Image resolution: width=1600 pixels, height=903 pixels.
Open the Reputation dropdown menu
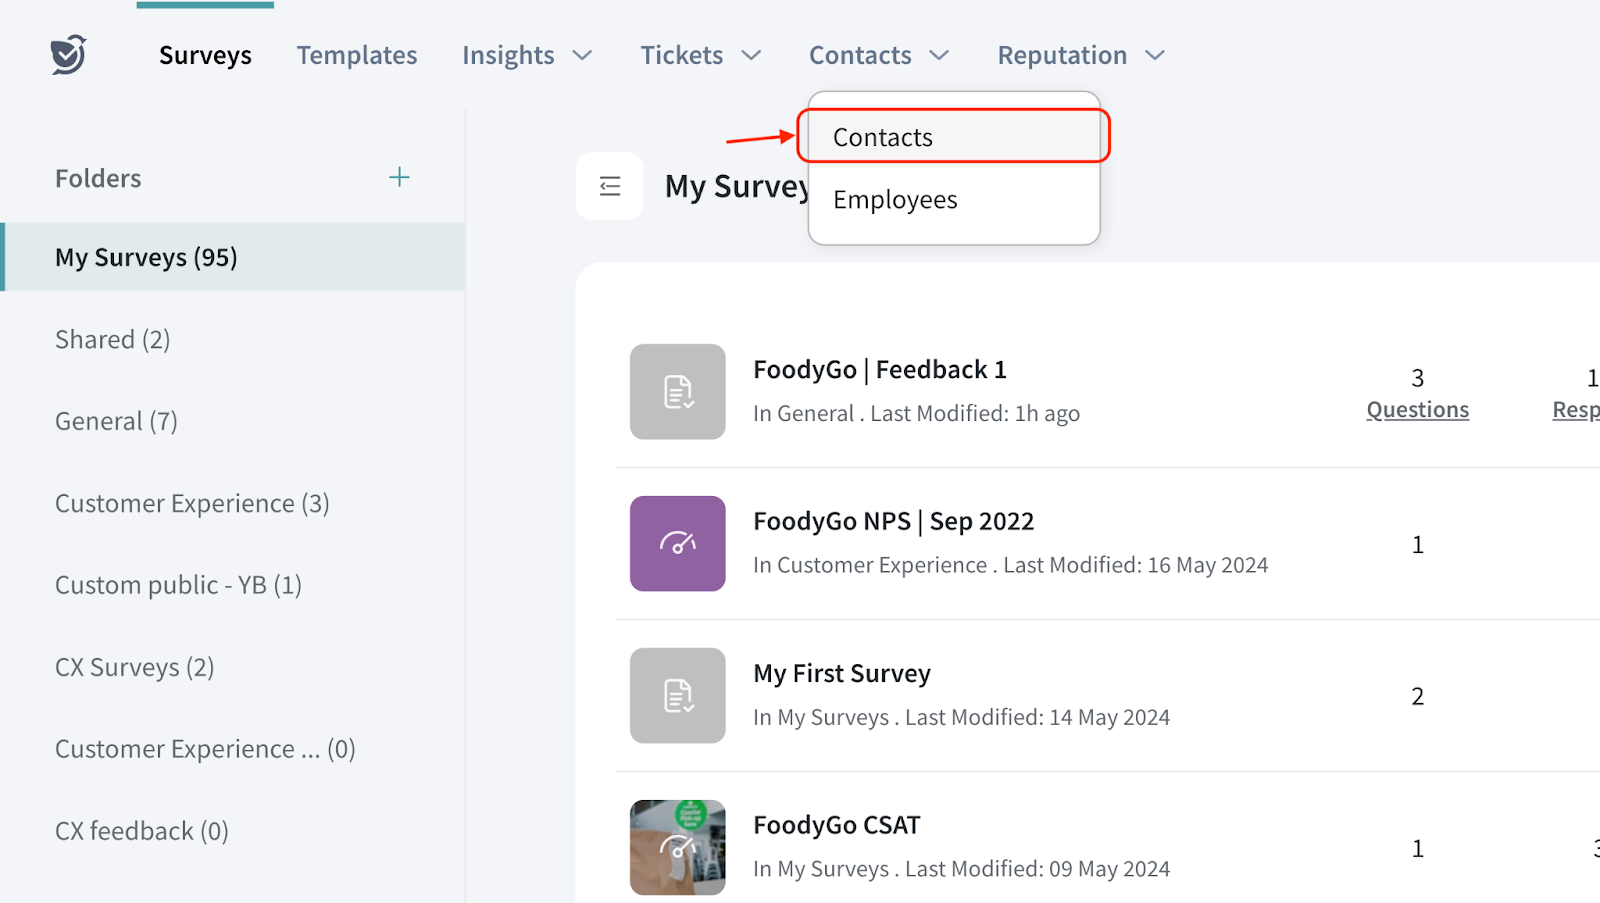(x=1080, y=55)
